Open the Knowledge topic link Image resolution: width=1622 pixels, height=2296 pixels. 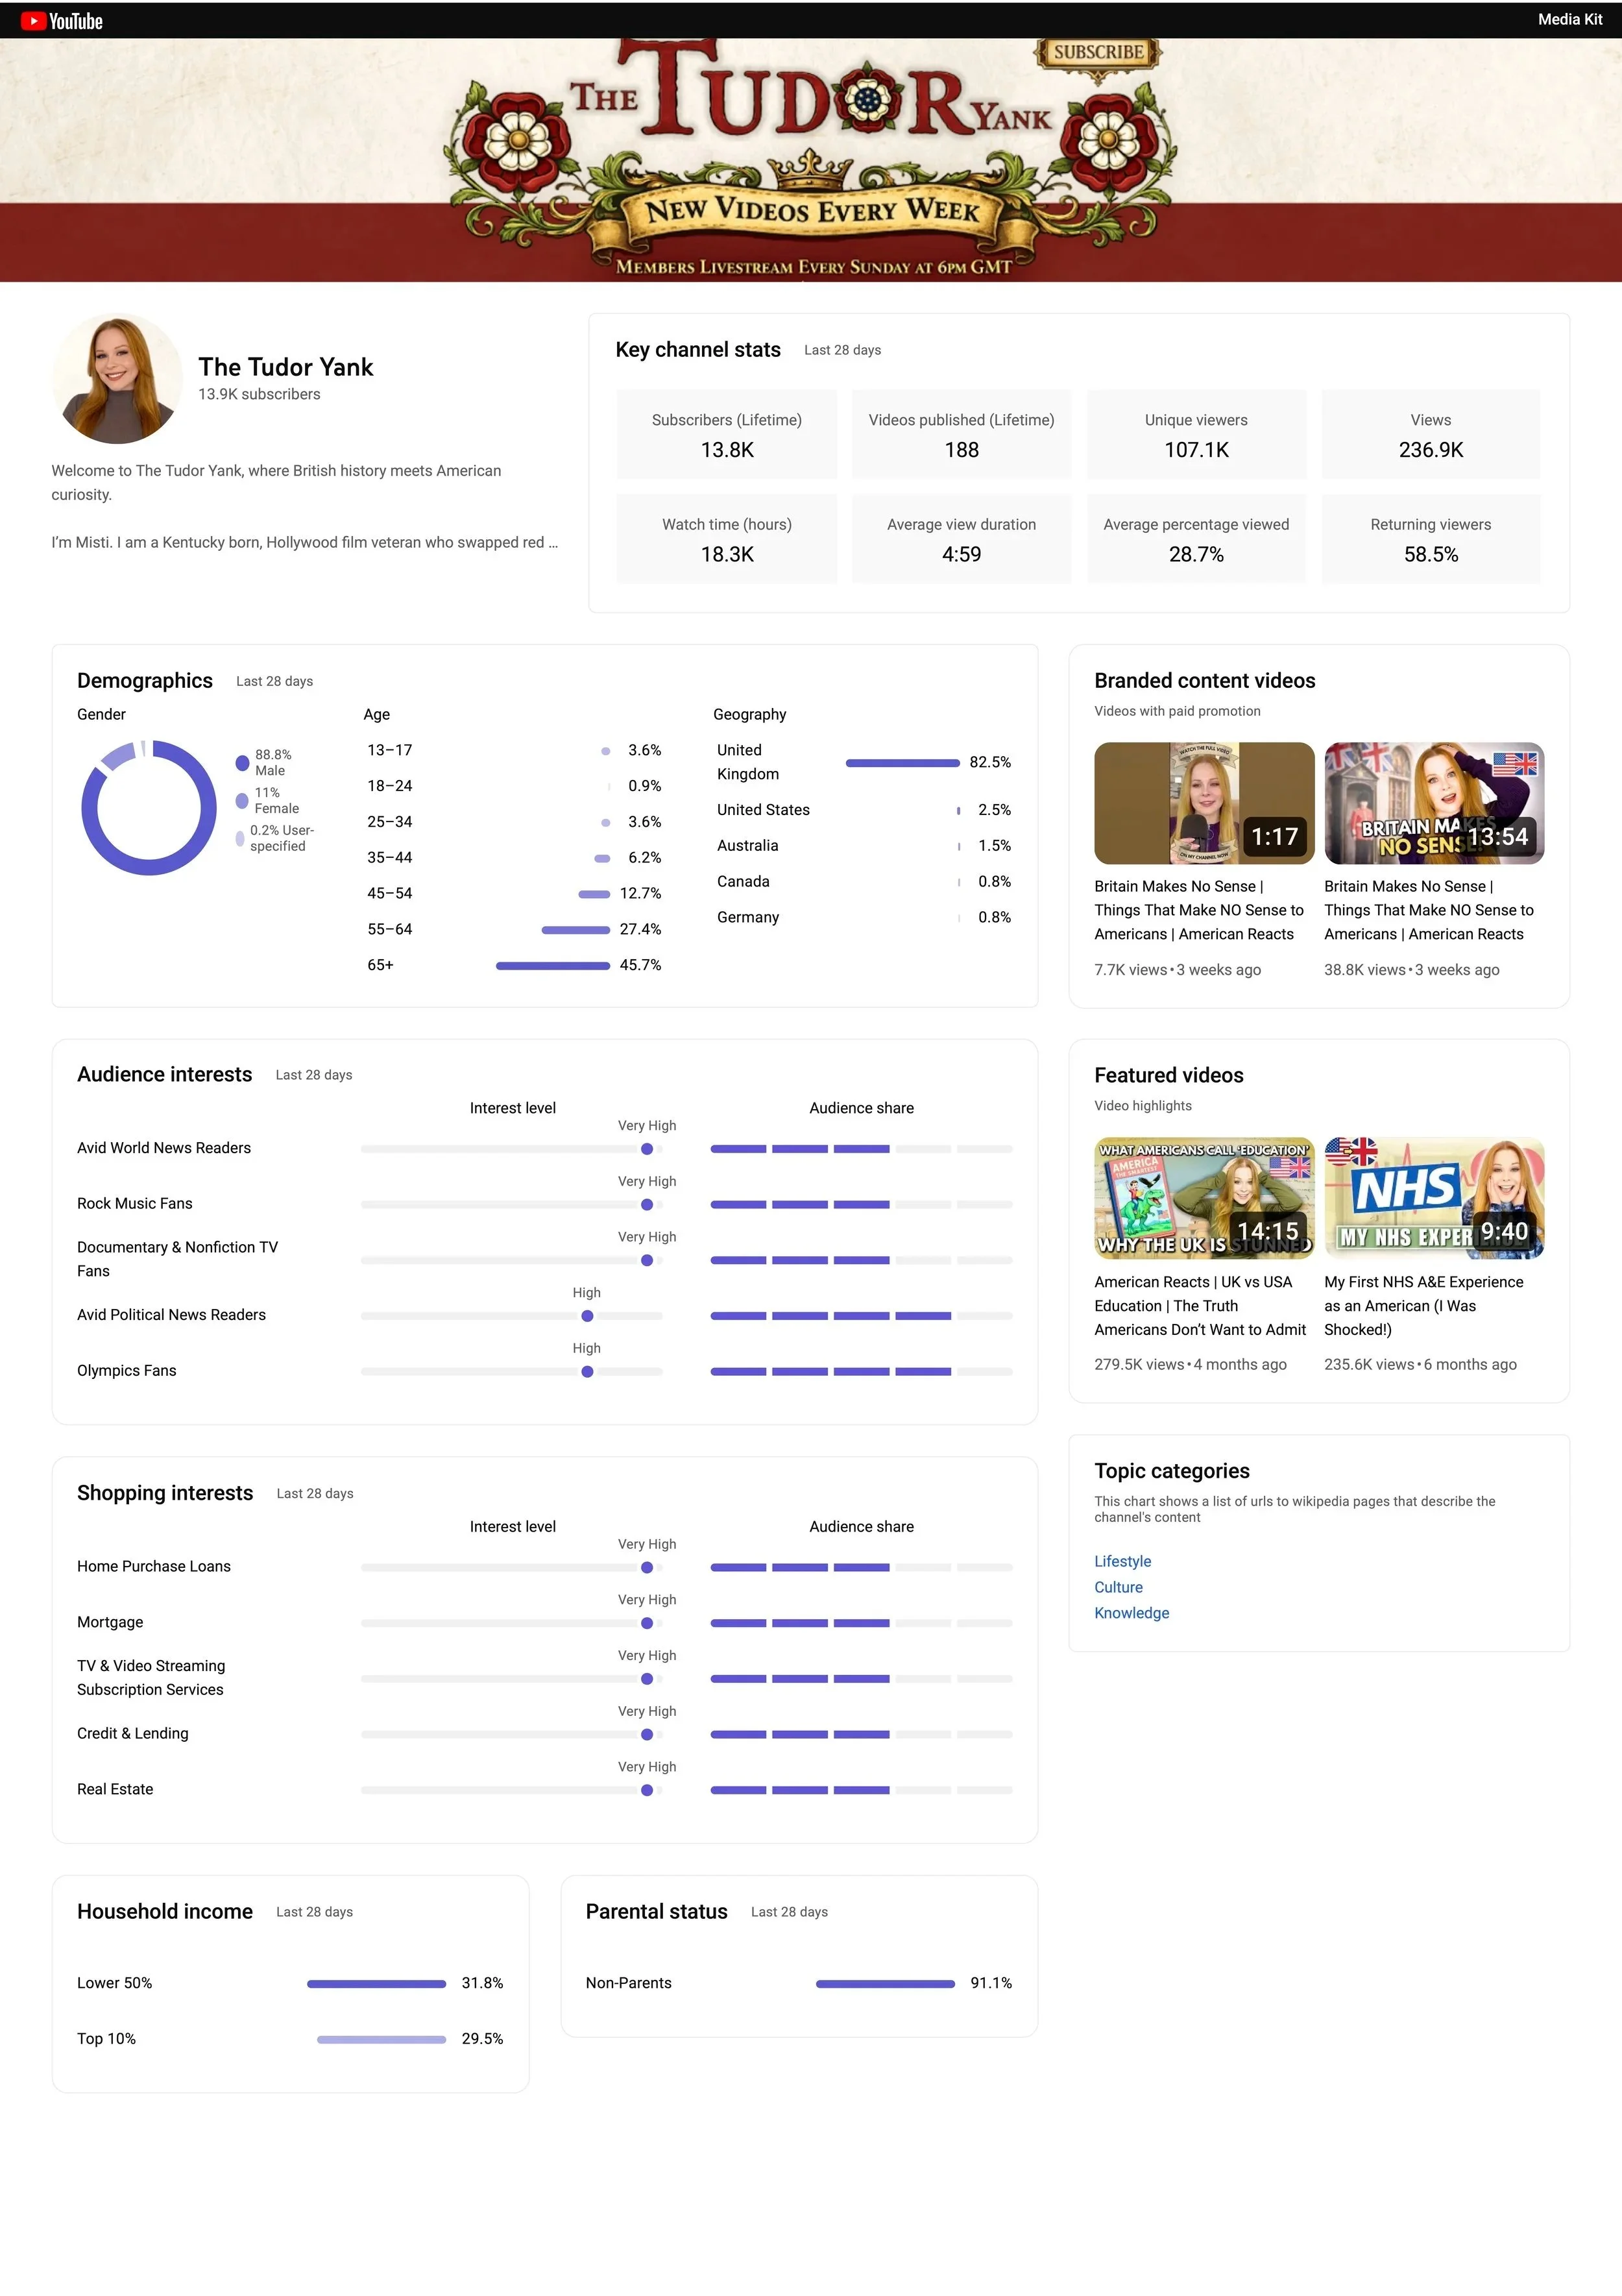tap(1131, 1613)
